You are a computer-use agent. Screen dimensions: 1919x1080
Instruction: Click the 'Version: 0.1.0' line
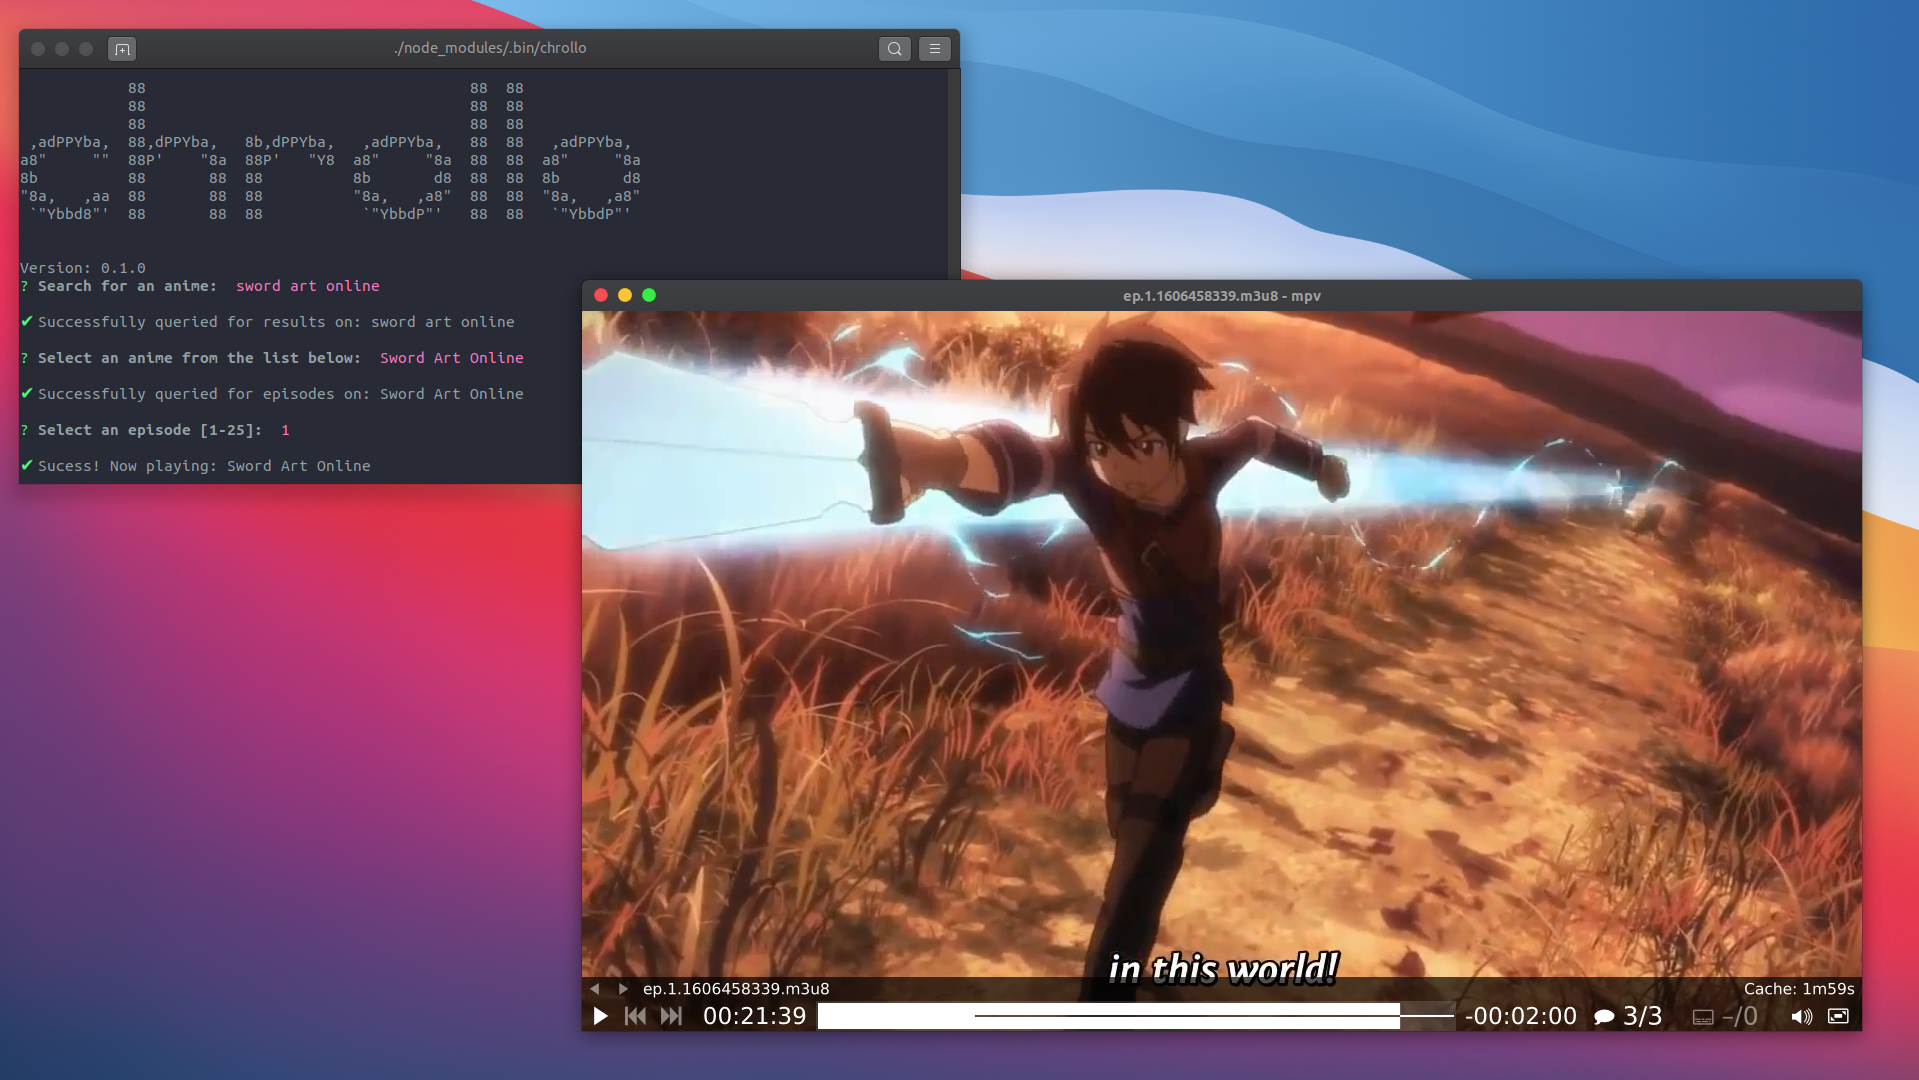(83, 268)
